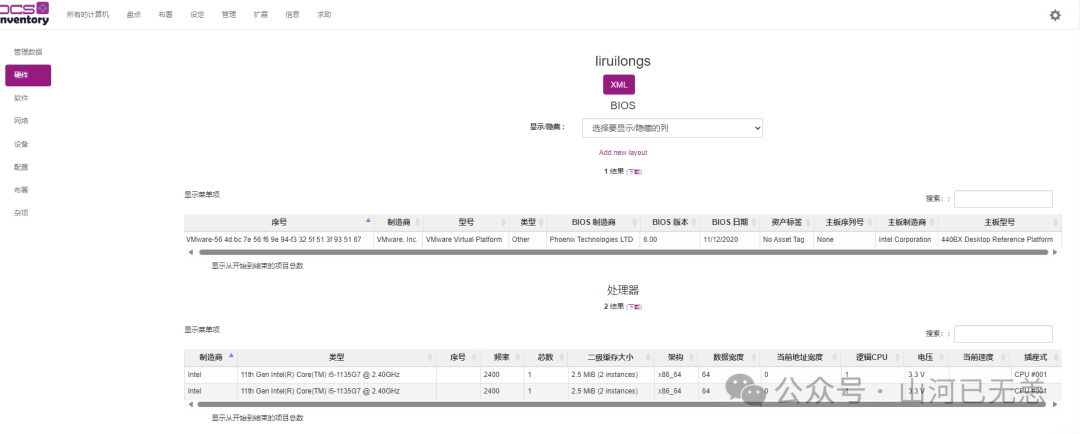Click the Intel Corporation cell

905,240
